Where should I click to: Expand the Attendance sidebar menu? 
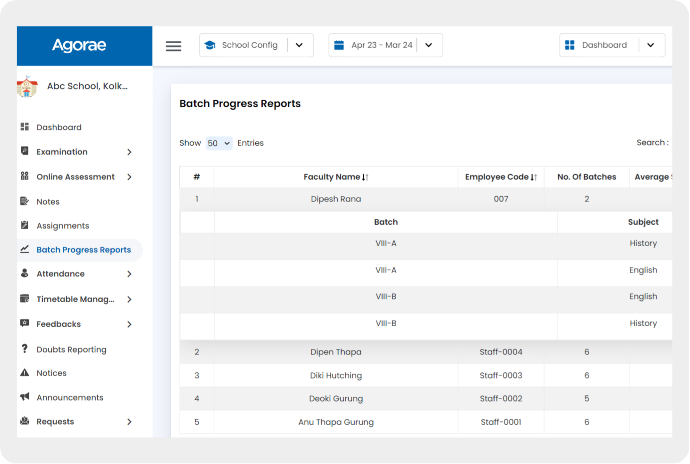[x=129, y=274]
